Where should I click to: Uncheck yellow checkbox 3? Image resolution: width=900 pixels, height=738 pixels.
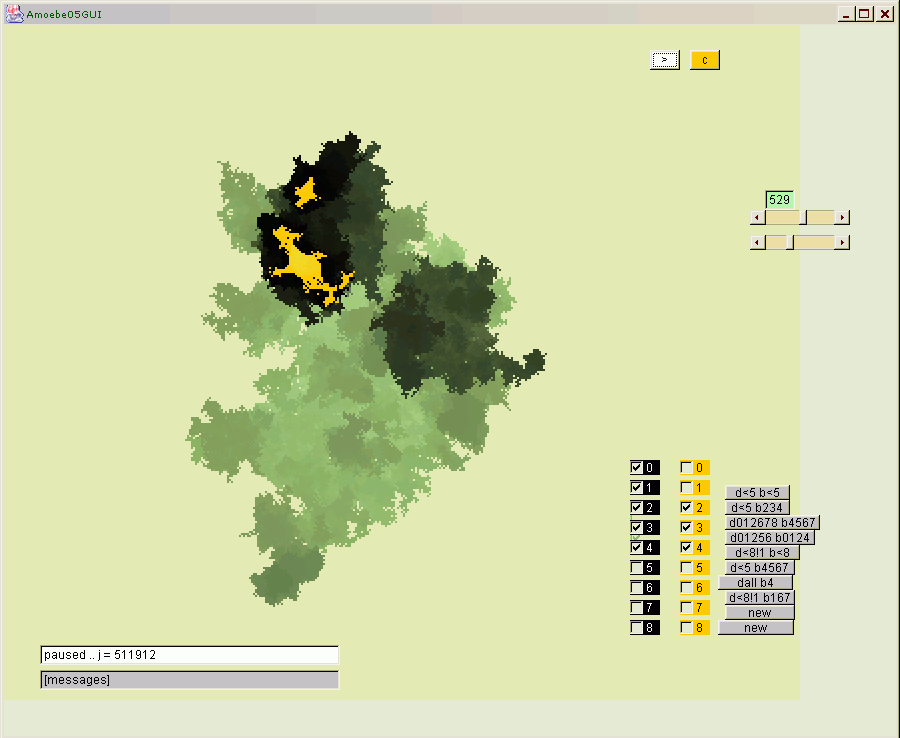[x=686, y=527]
